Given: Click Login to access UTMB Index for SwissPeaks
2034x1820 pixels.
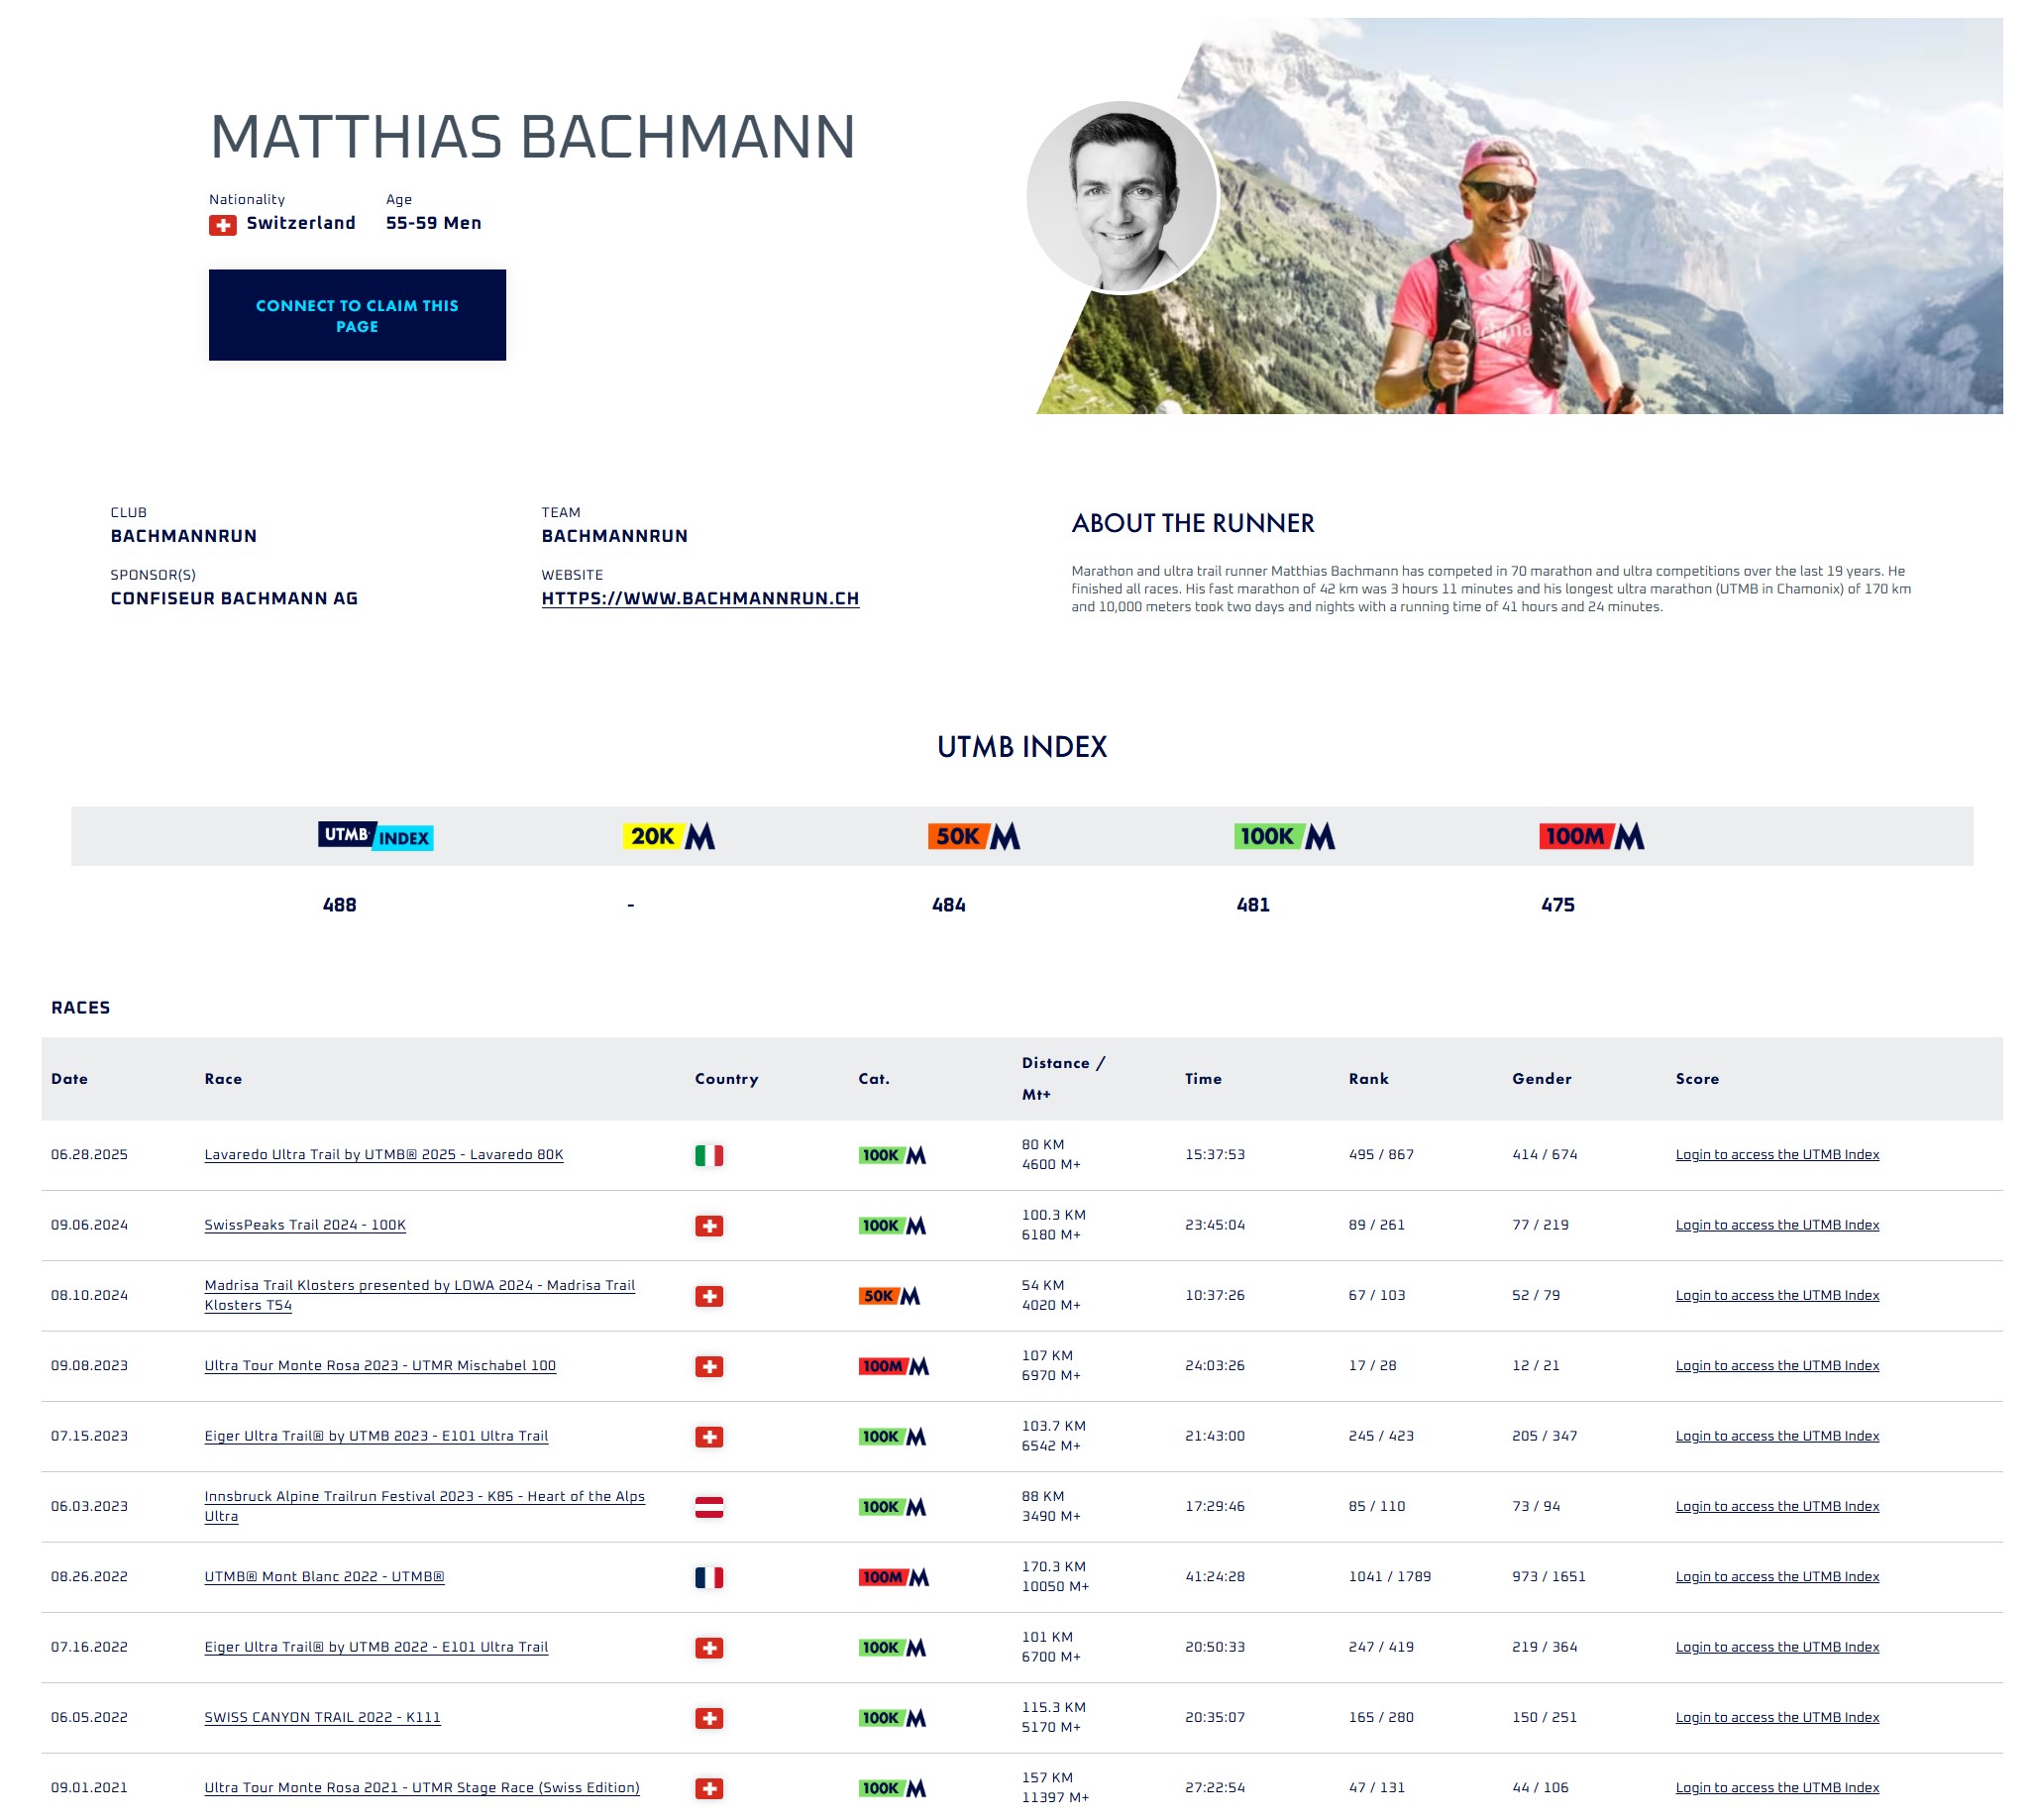Looking at the screenshot, I should coord(1777,1225).
